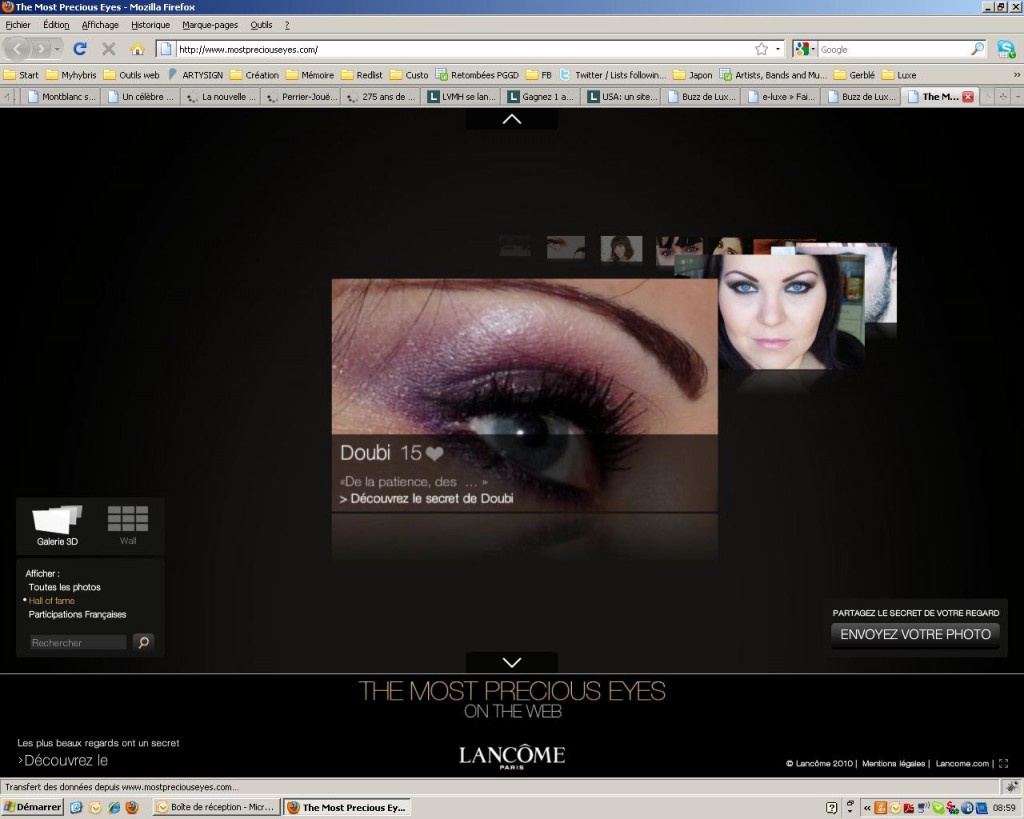1024x819 pixels.
Task: Like Doubi's photo with the heart icon
Action: point(435,453)
